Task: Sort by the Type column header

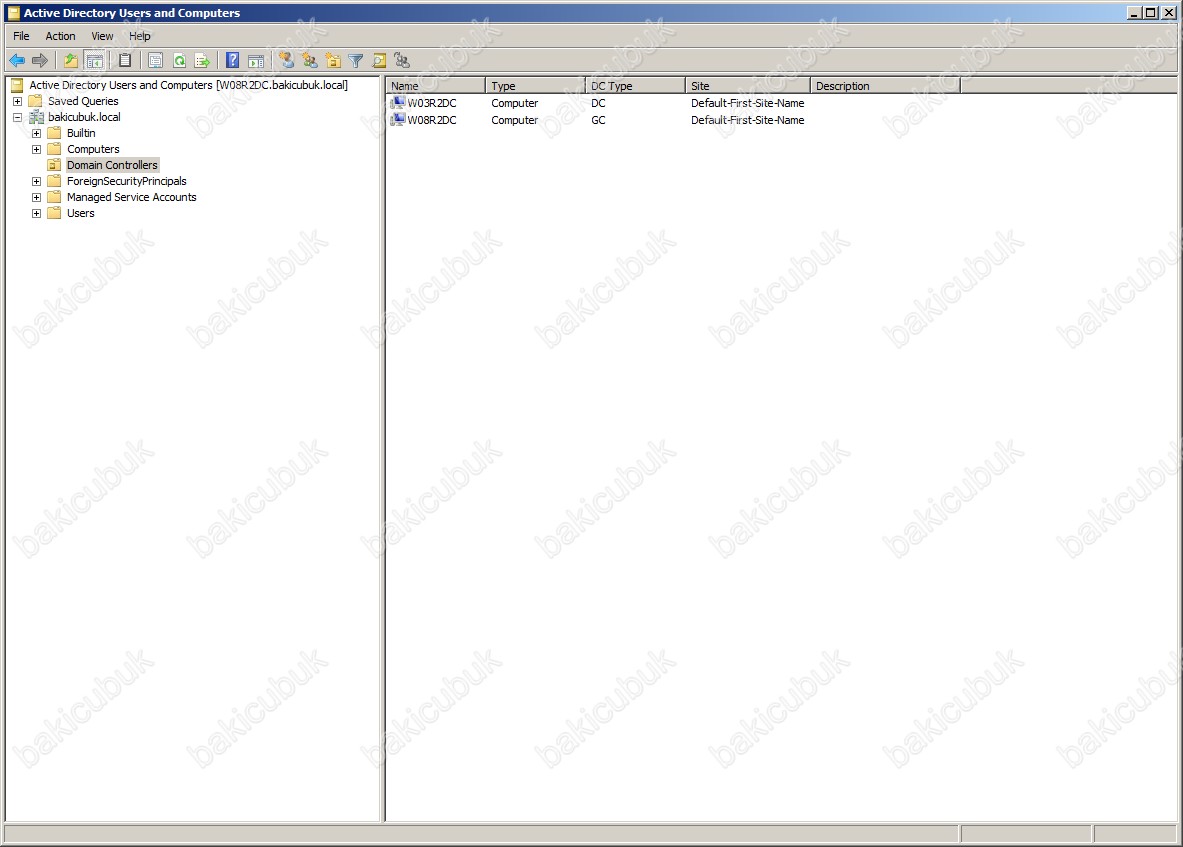Action: pyautogui.click(x=536, y=86)
